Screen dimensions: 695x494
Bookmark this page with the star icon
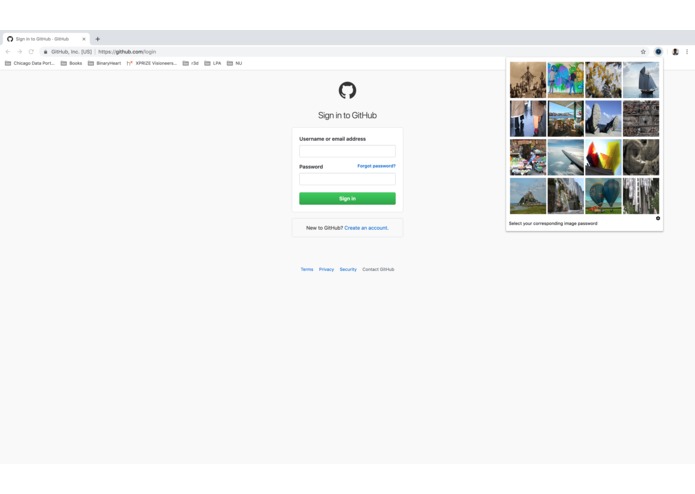(643, 52)
